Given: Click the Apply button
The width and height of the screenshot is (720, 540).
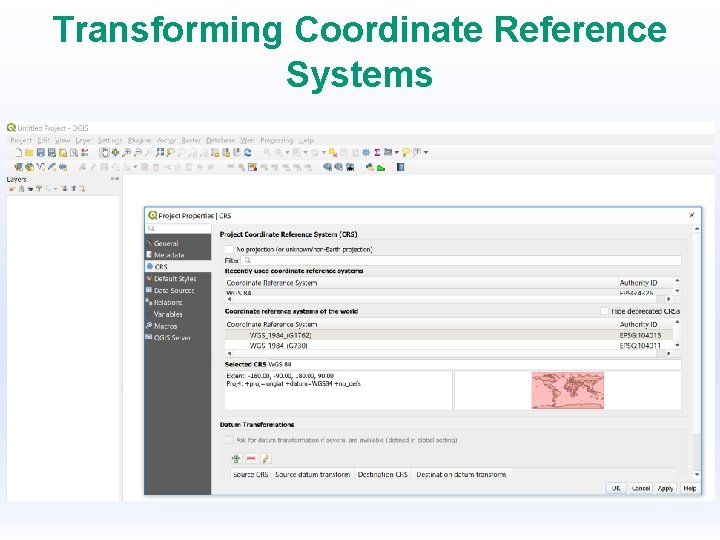Looking at the screenshot, I should point(665,489).
